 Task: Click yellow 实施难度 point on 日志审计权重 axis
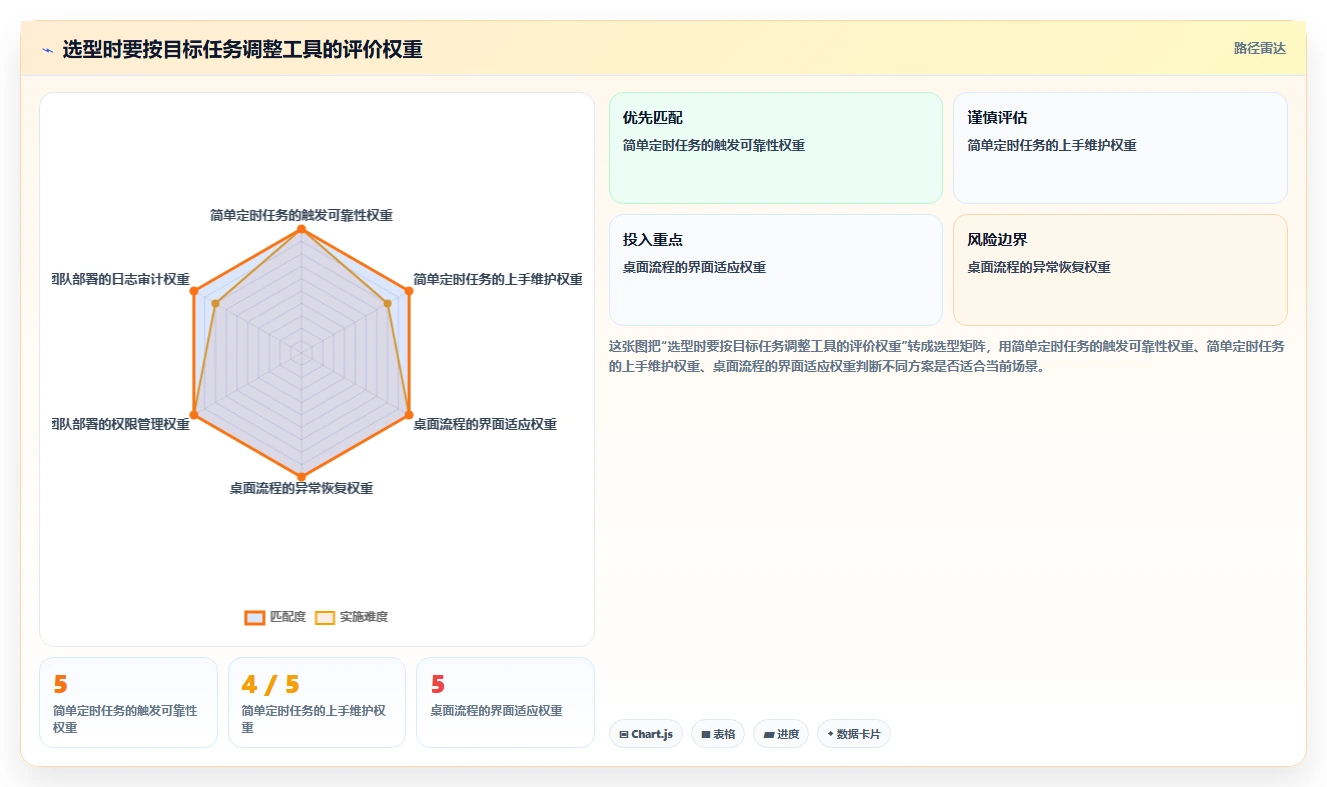tap(215, 303)
